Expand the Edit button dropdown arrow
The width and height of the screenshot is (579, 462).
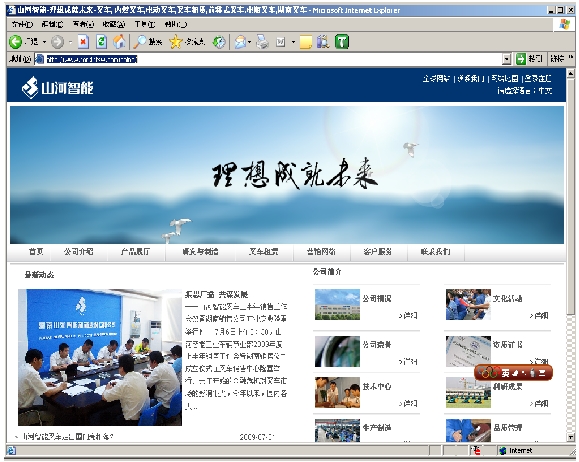(293, 42)
